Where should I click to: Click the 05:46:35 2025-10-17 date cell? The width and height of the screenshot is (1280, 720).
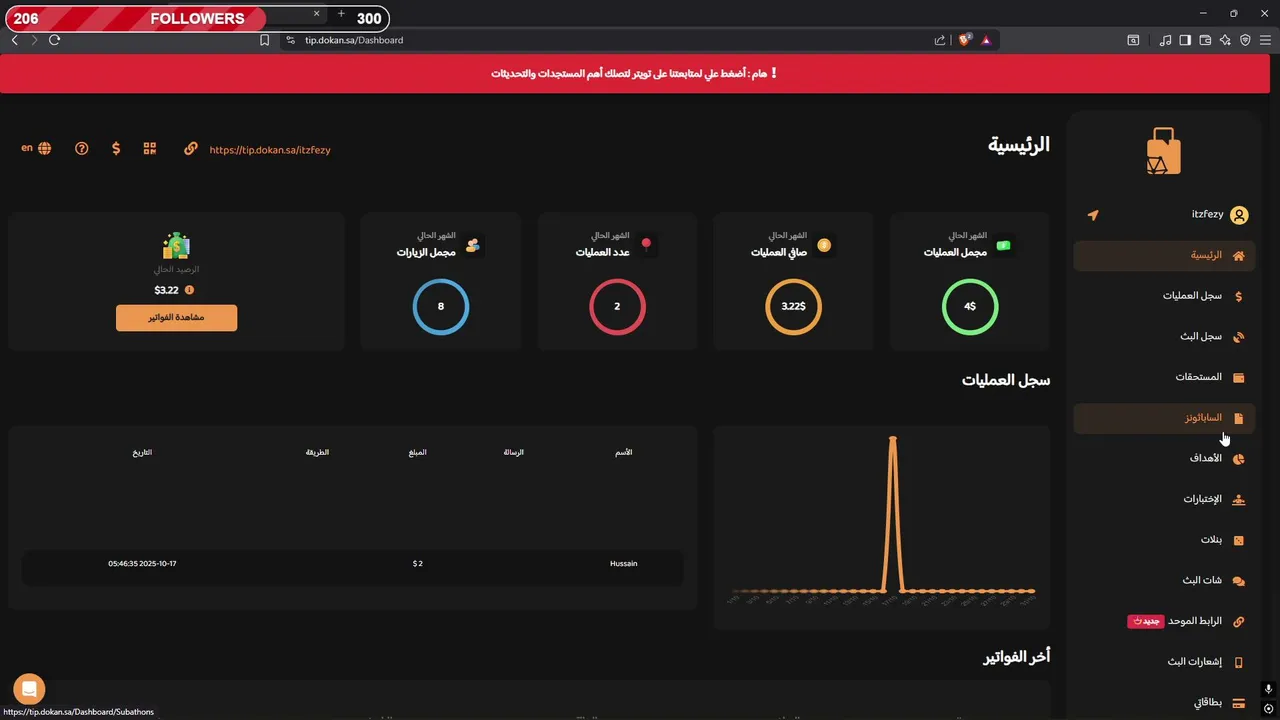(x=142, y=564)
